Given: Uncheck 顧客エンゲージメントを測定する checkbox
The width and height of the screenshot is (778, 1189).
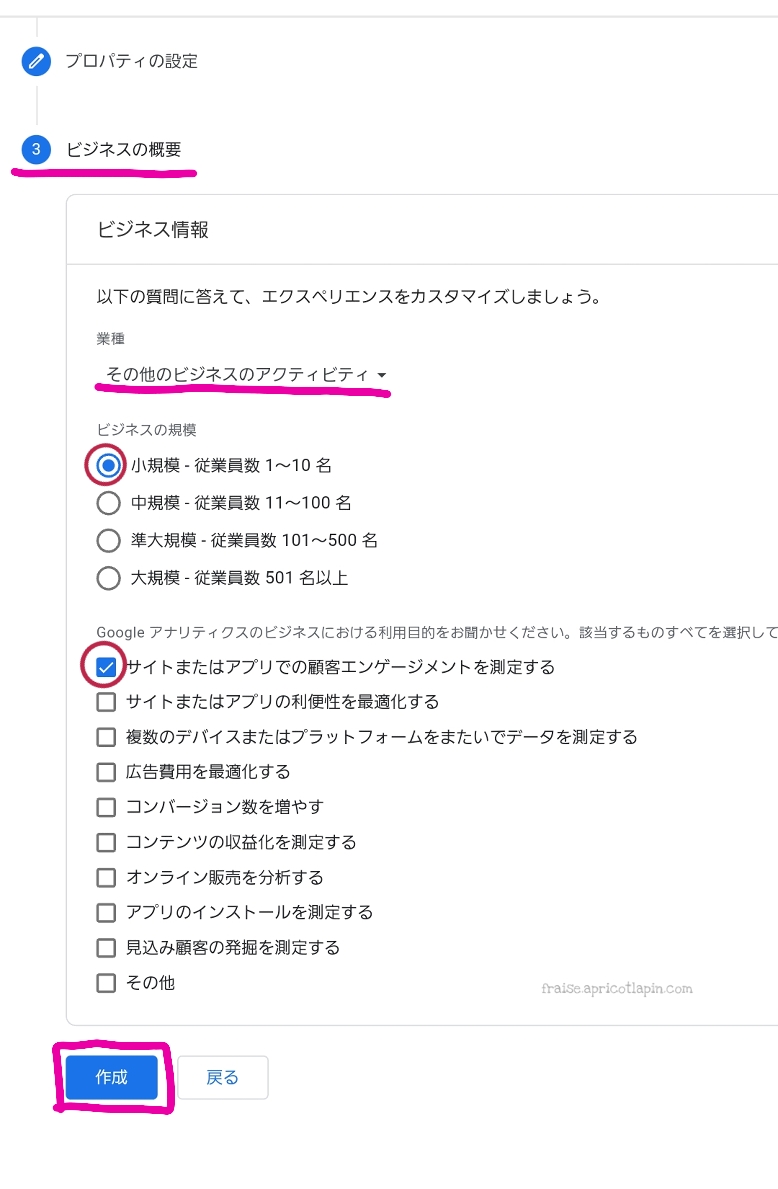Looking at the screenshot, I should click(x=106, y=667).
